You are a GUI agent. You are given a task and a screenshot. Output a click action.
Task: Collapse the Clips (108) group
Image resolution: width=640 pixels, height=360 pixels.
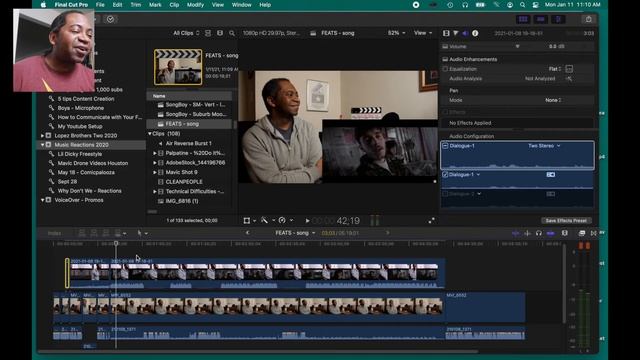pos(150,134)
